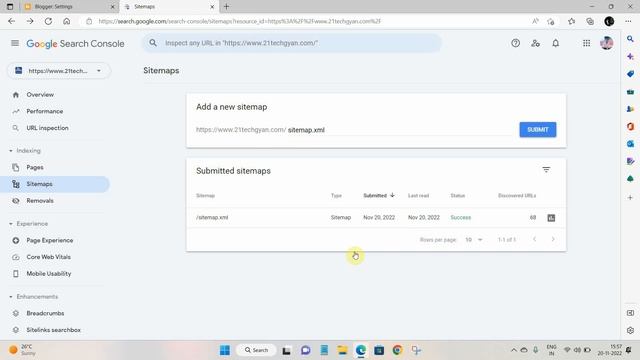
Task: Open the Pages report
Action: (x=35, y=167)
